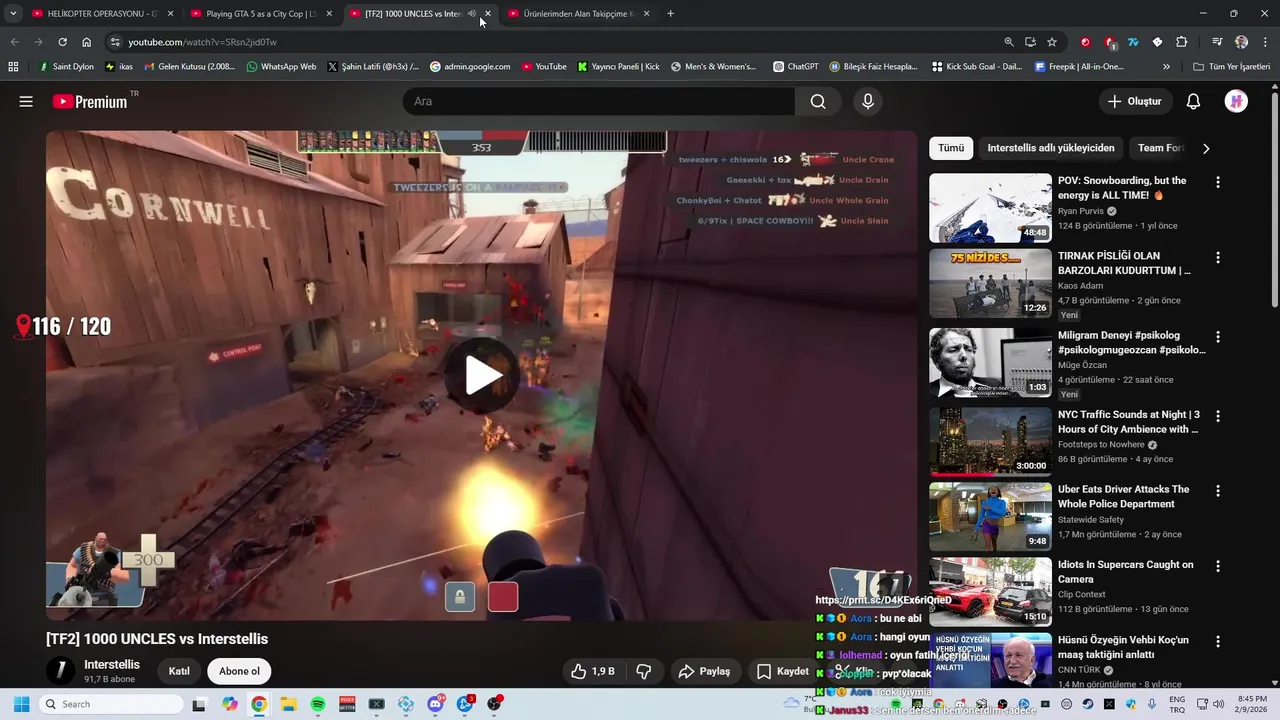The height and width of the screenshot is (720, 1280).
Task: Open the Interstellis channel name link
Action: tap(112, 665)
